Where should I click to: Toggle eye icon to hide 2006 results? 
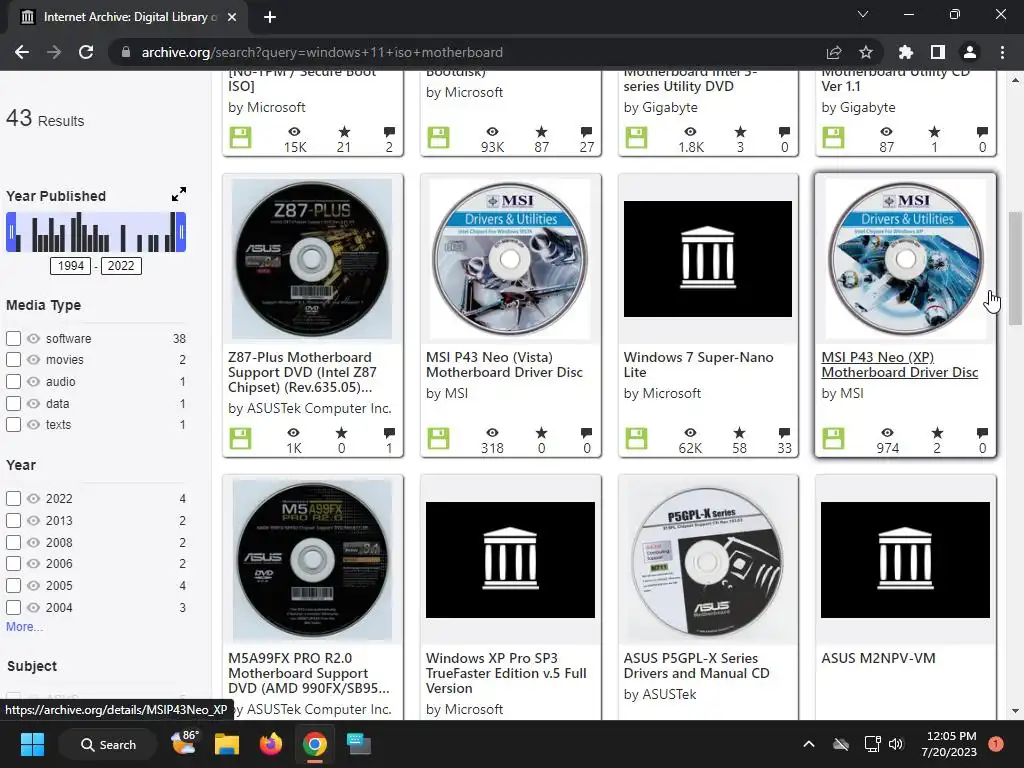pos(33,564)
